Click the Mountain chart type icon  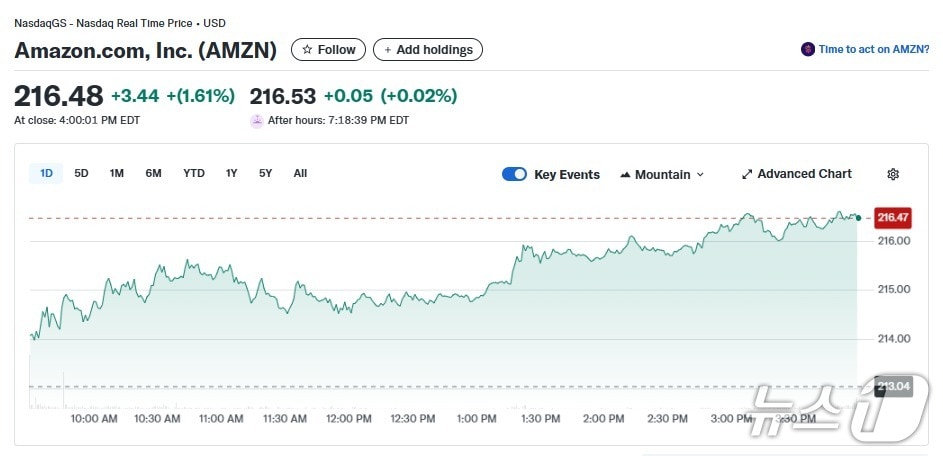click(625, 175)
